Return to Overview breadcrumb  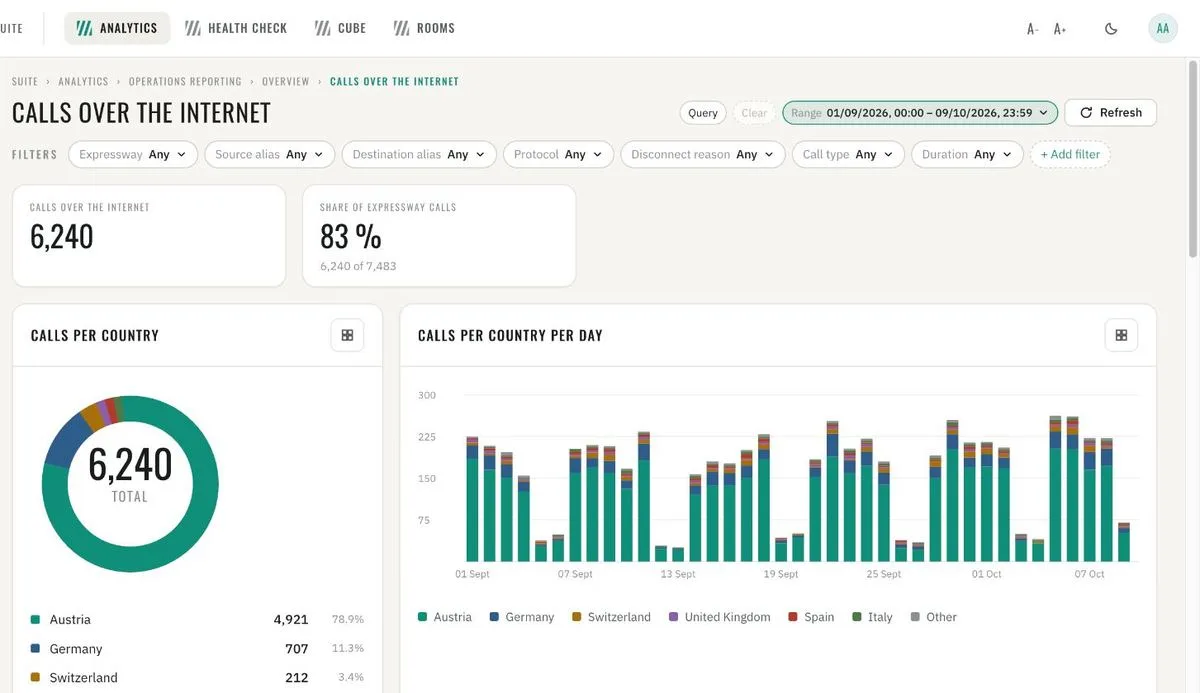point(286,82)
